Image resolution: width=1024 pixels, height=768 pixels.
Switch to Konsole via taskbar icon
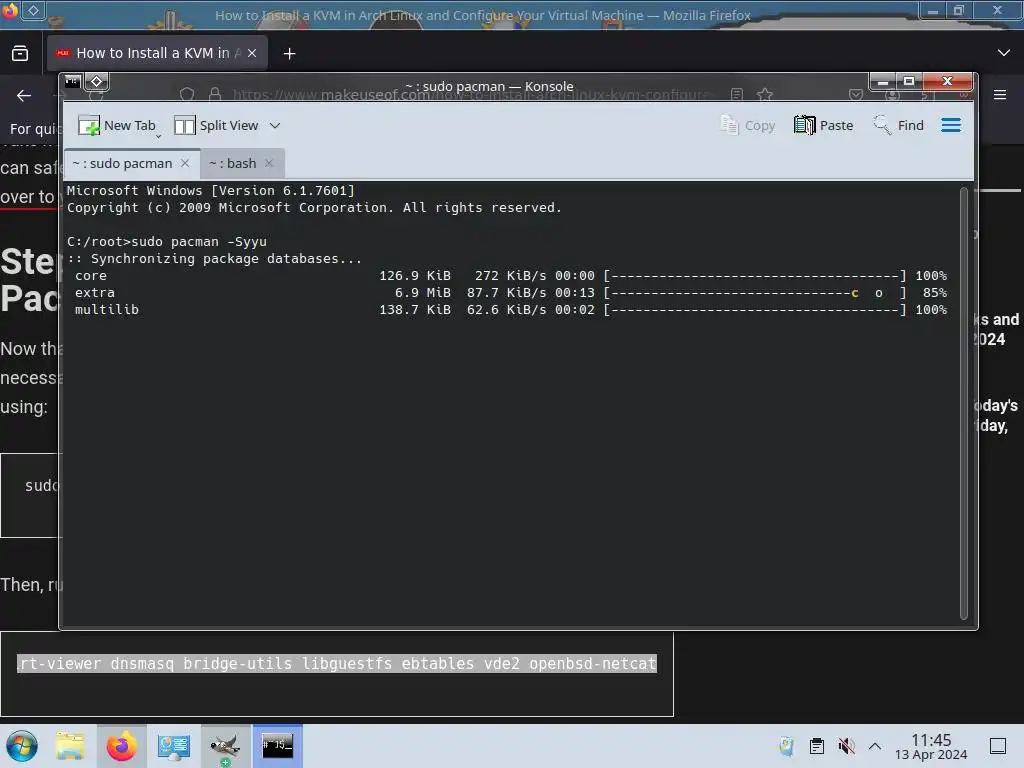(278, 746)
